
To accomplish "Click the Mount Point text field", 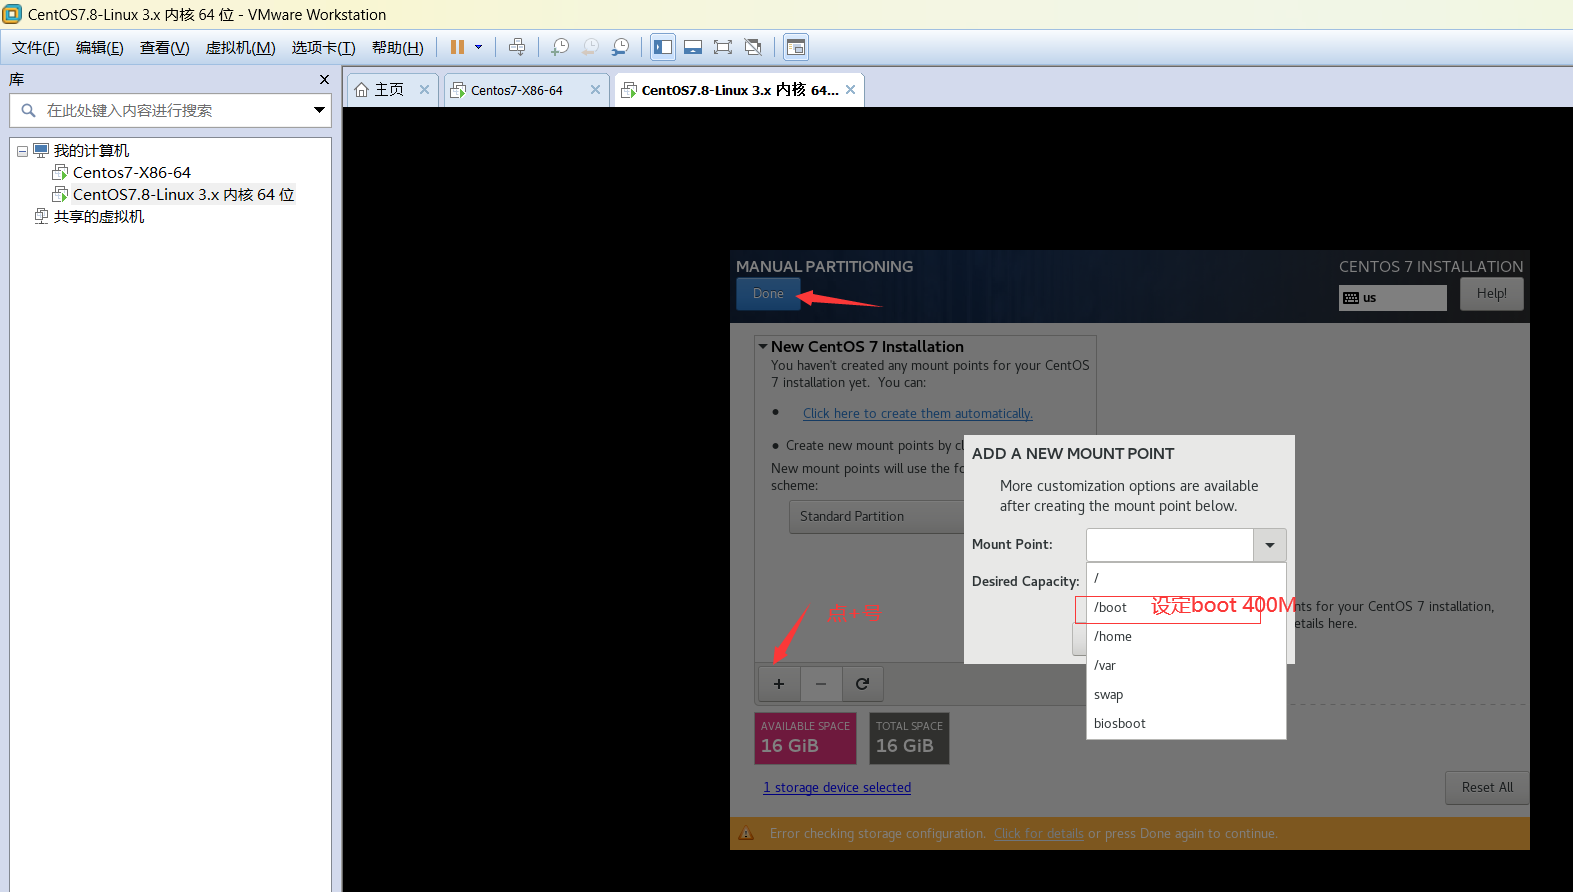I will pyautogui.click(x=1169, y=545).
